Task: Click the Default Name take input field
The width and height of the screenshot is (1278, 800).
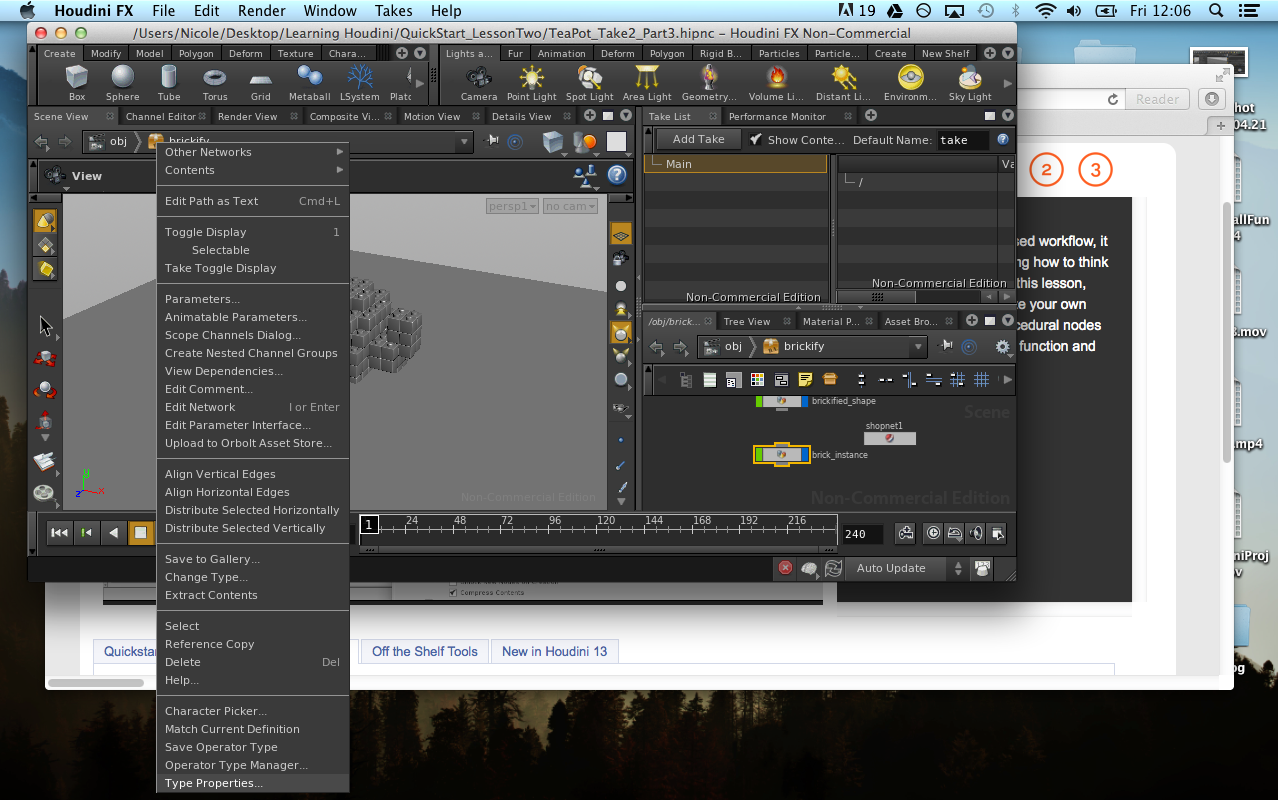Action: click(963, 140)
